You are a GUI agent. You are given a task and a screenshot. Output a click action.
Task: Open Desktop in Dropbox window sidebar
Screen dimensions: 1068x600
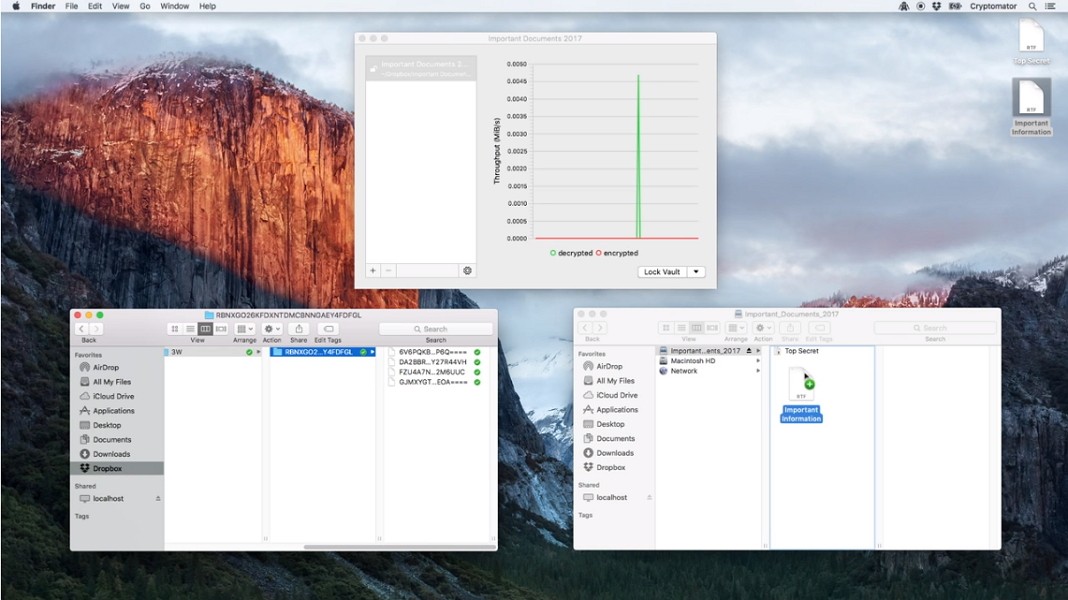pyautogui.click(x=106, y=425)
